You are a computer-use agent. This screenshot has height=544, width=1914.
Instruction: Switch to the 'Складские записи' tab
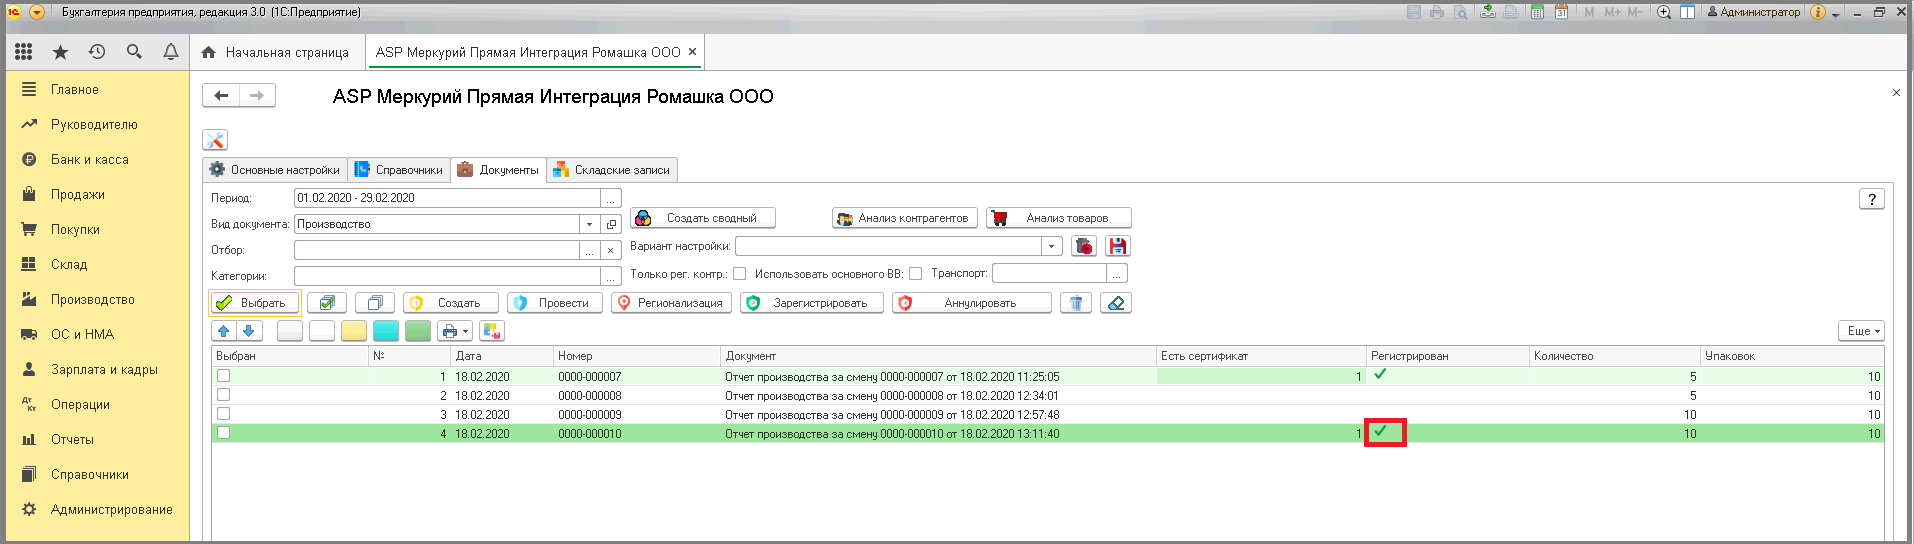coord(612,170)
